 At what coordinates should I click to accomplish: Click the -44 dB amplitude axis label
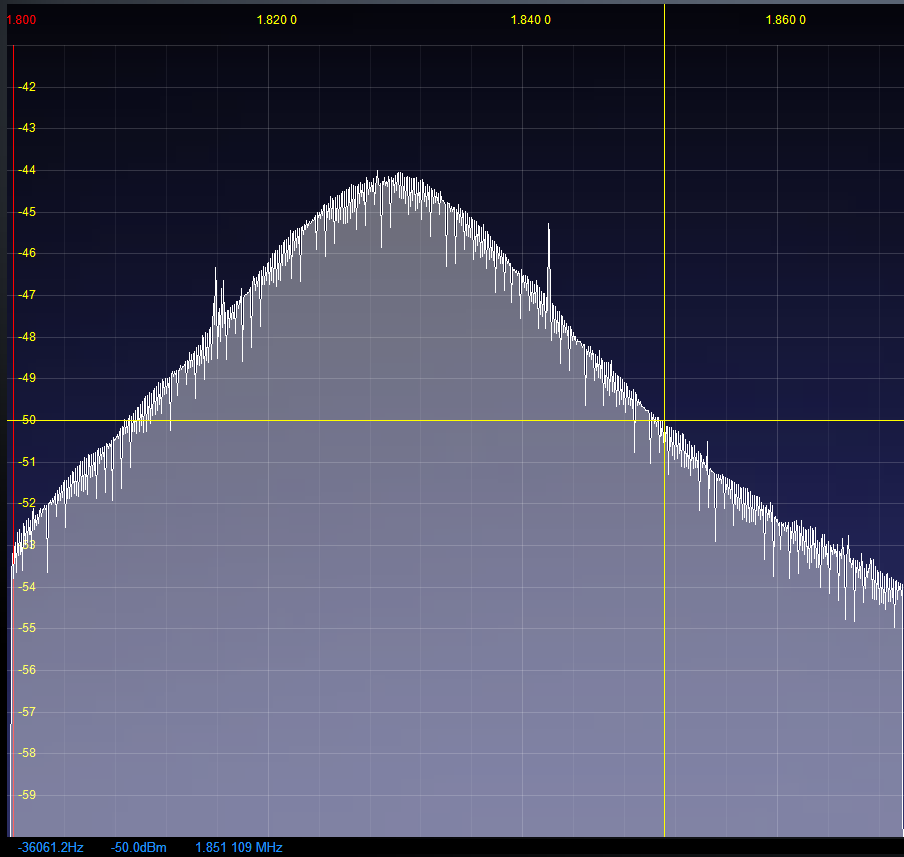[27, 170]
